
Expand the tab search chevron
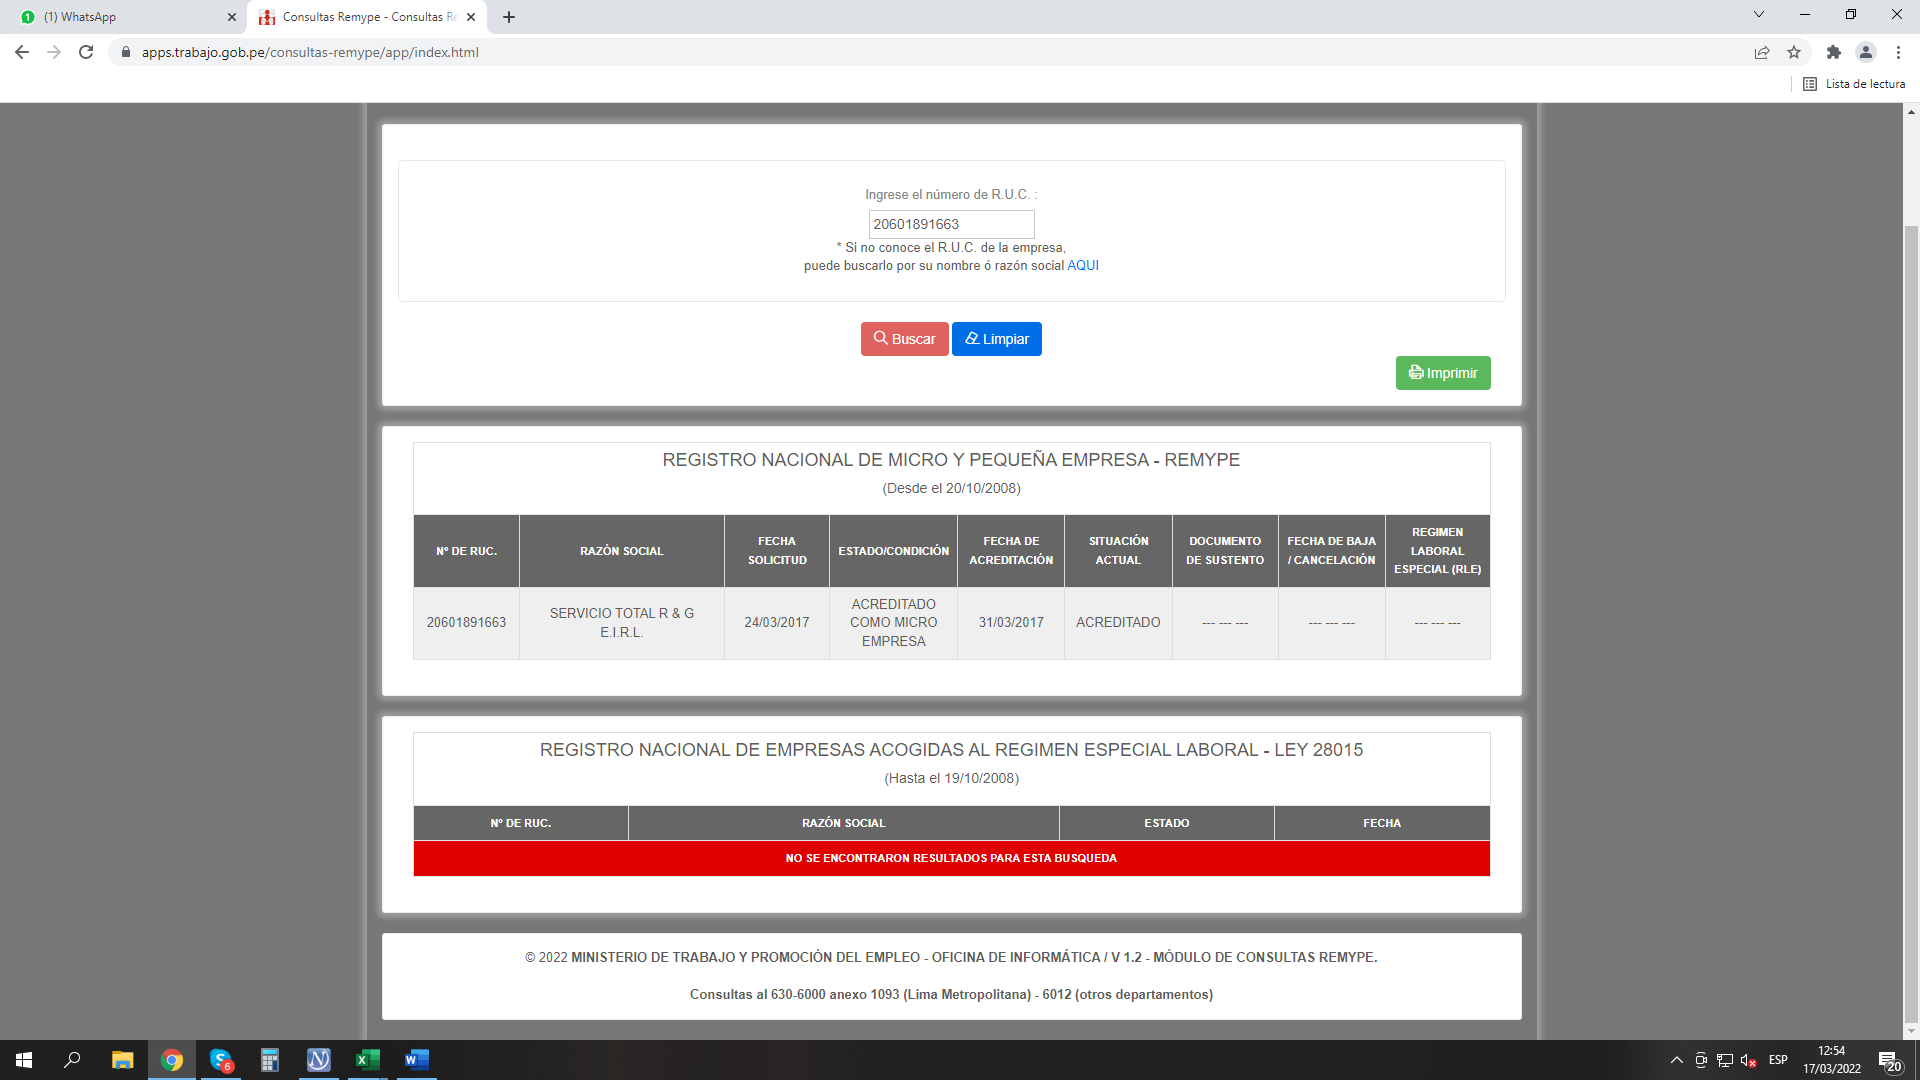point(1758,15)
